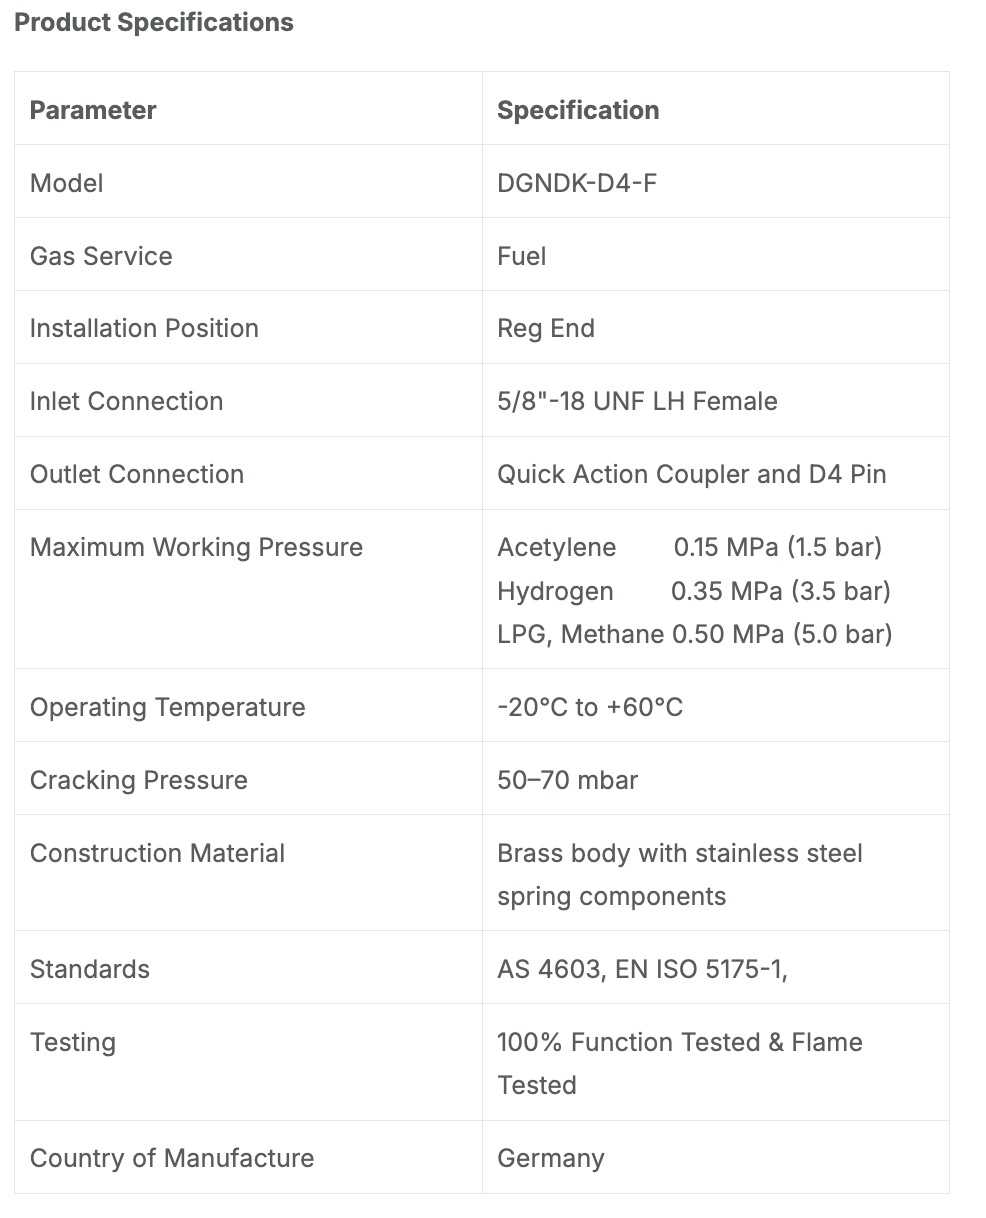
Task: Click the AS 4603, EN ISO 5175-1 standards
Action: coord(642,969)
